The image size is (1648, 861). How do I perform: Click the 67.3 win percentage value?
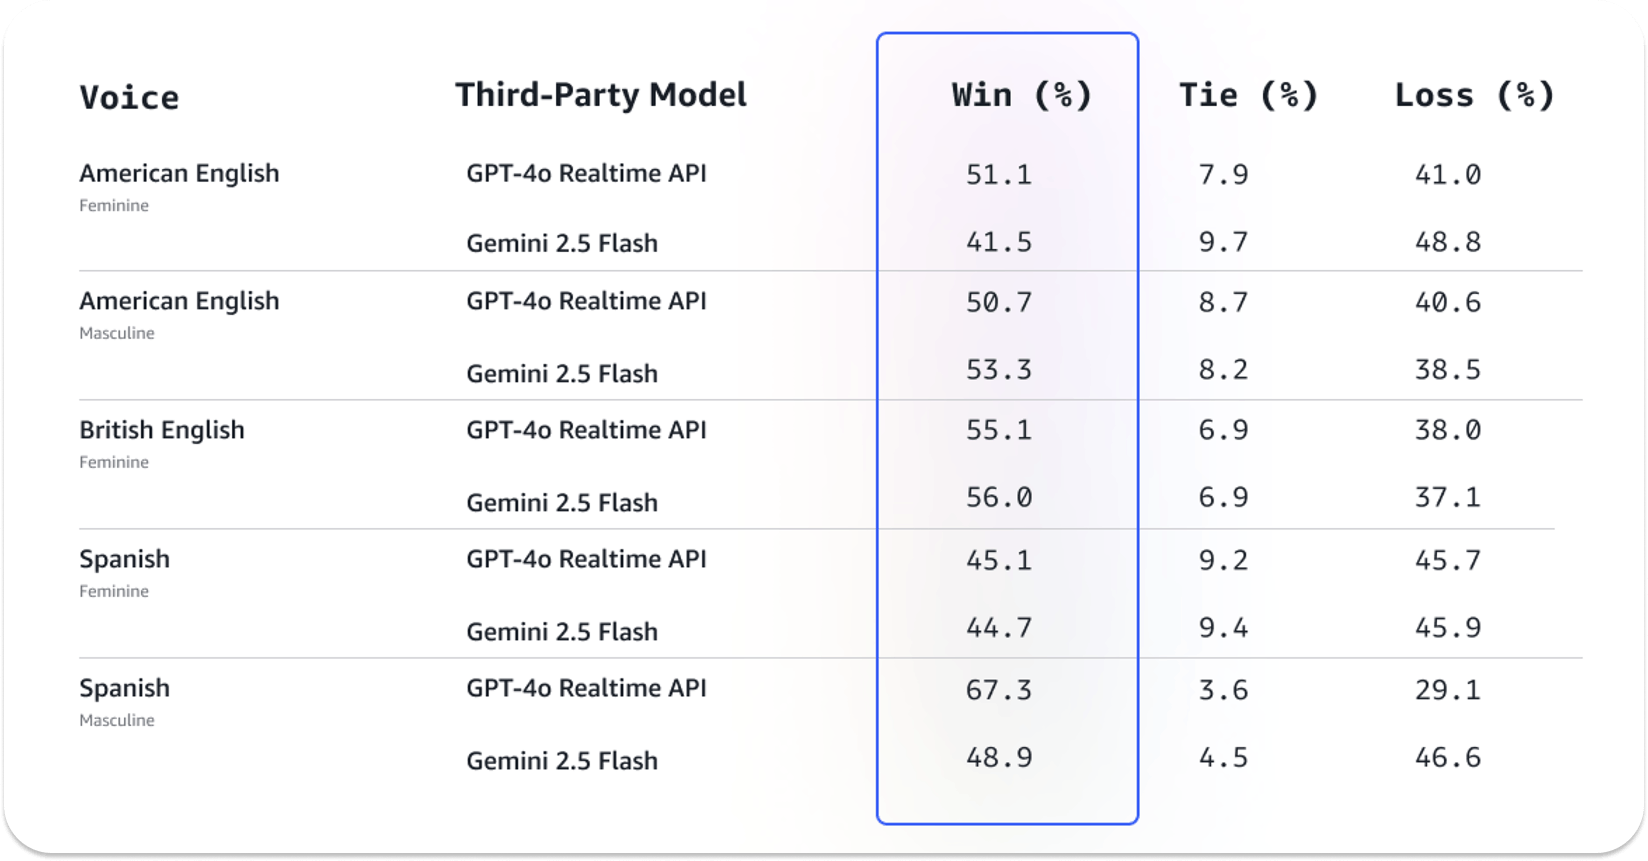(x=998, y=690)
